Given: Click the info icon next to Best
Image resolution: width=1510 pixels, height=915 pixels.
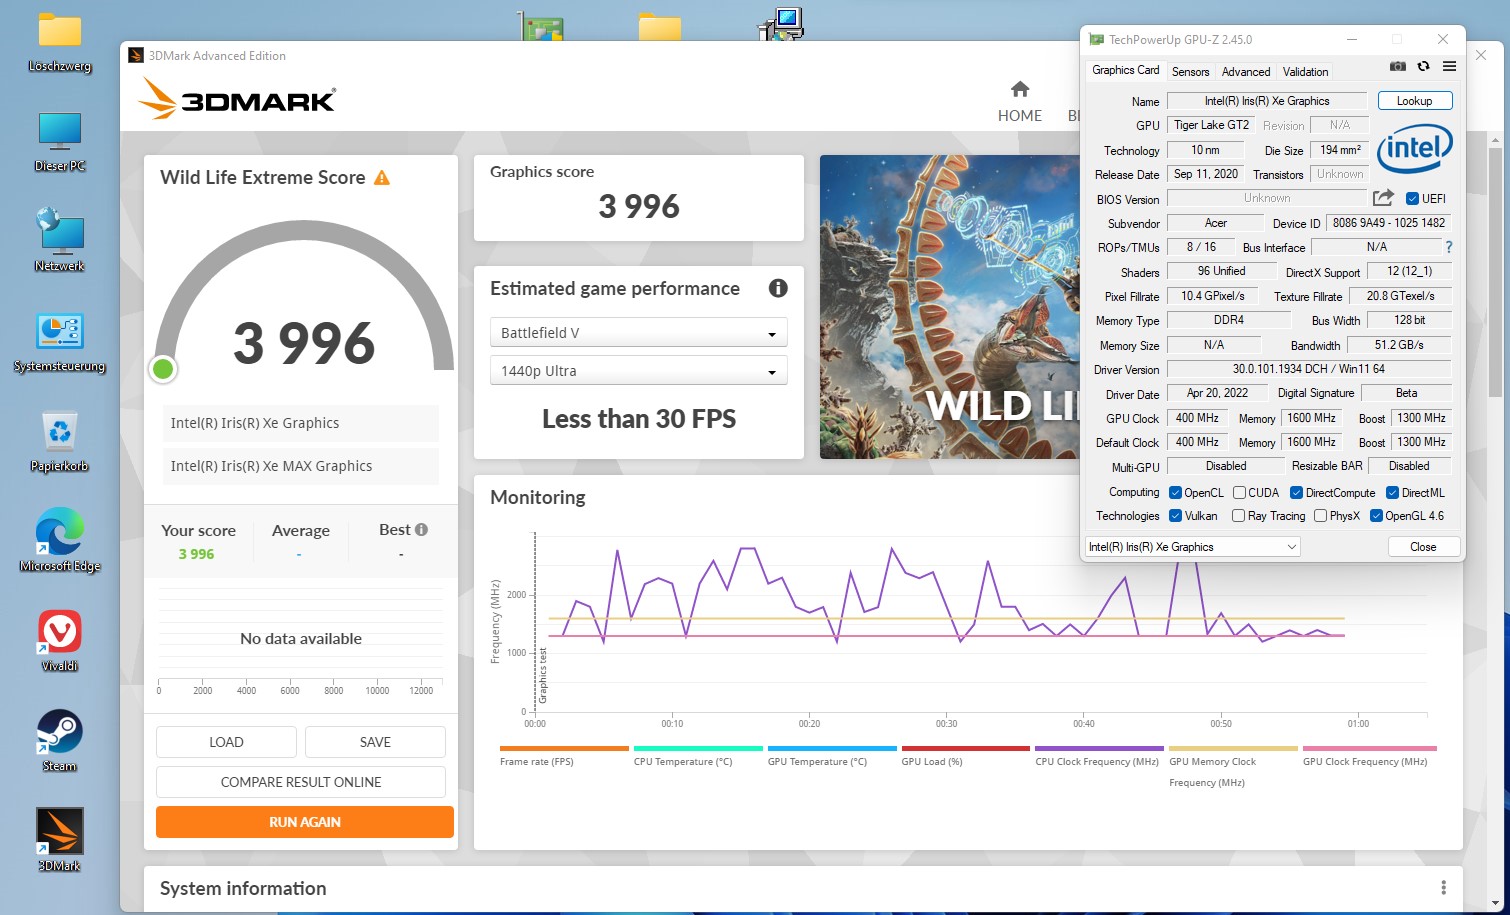Looking at the screenshot, I should tap(421, 530).
